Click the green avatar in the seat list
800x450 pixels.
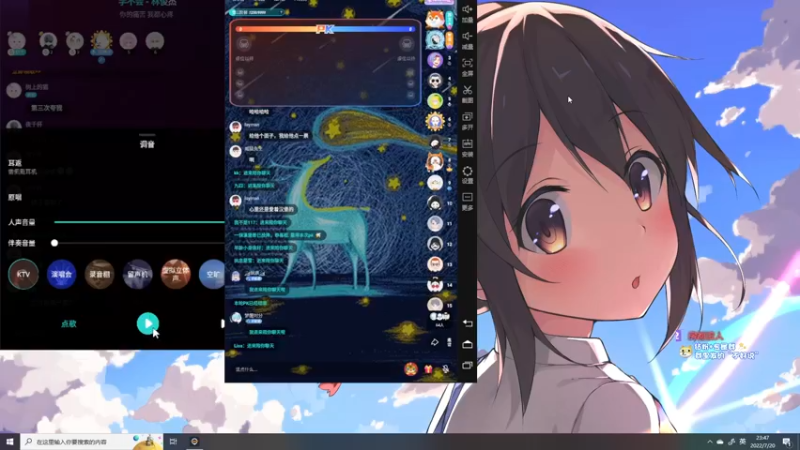pyautogui.click(x=435, y=101)
